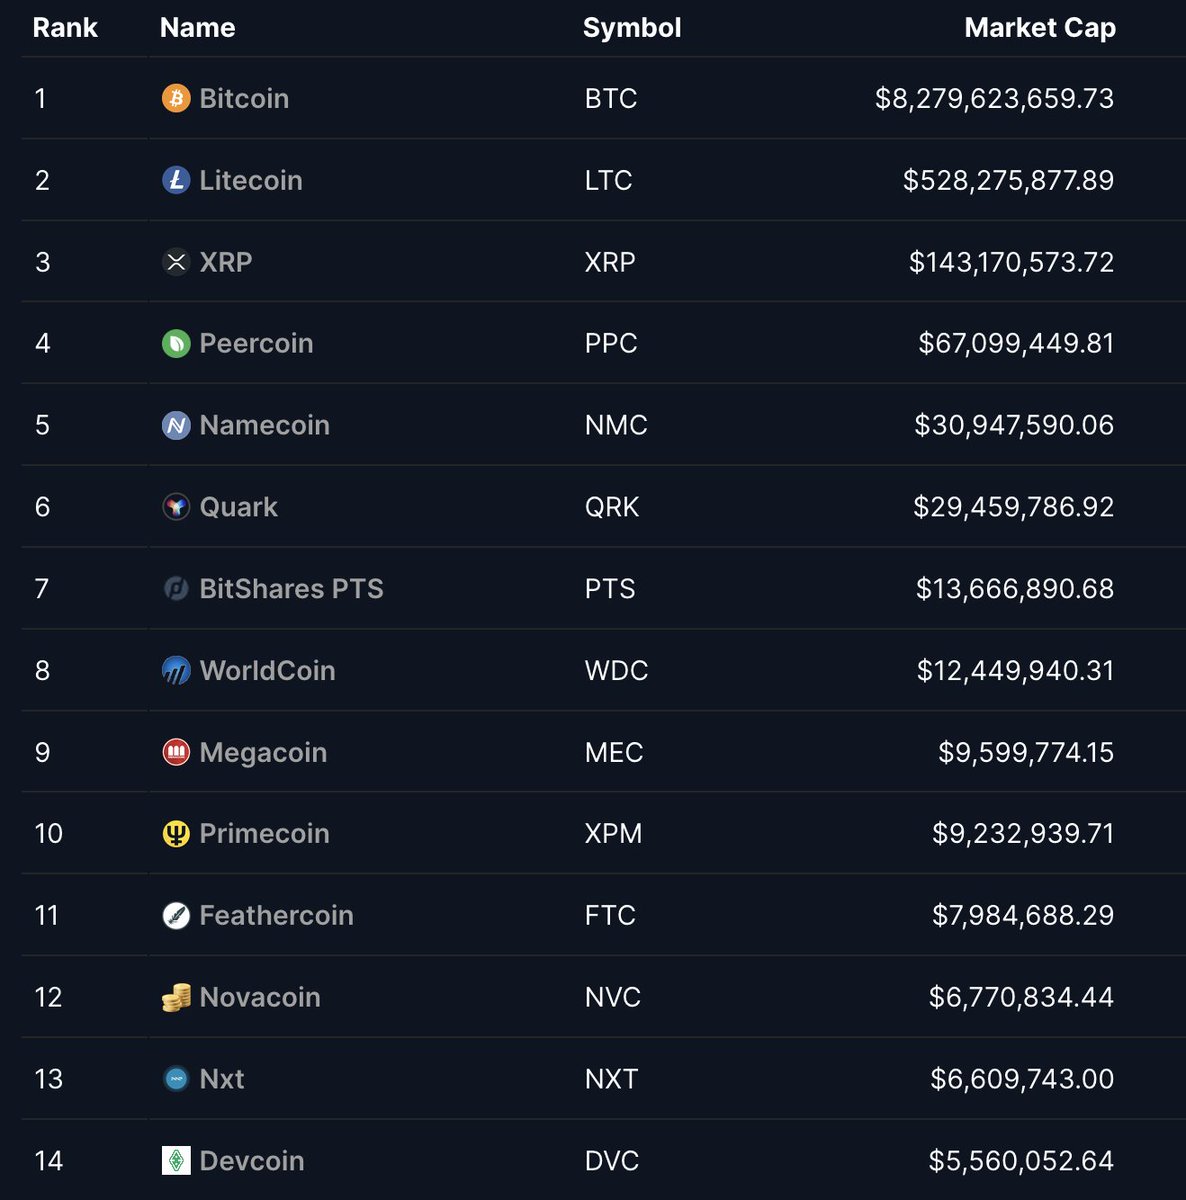Click the Symbol column header
The height and width of the screenshot is (1200, 1186).
click(632, 28)
